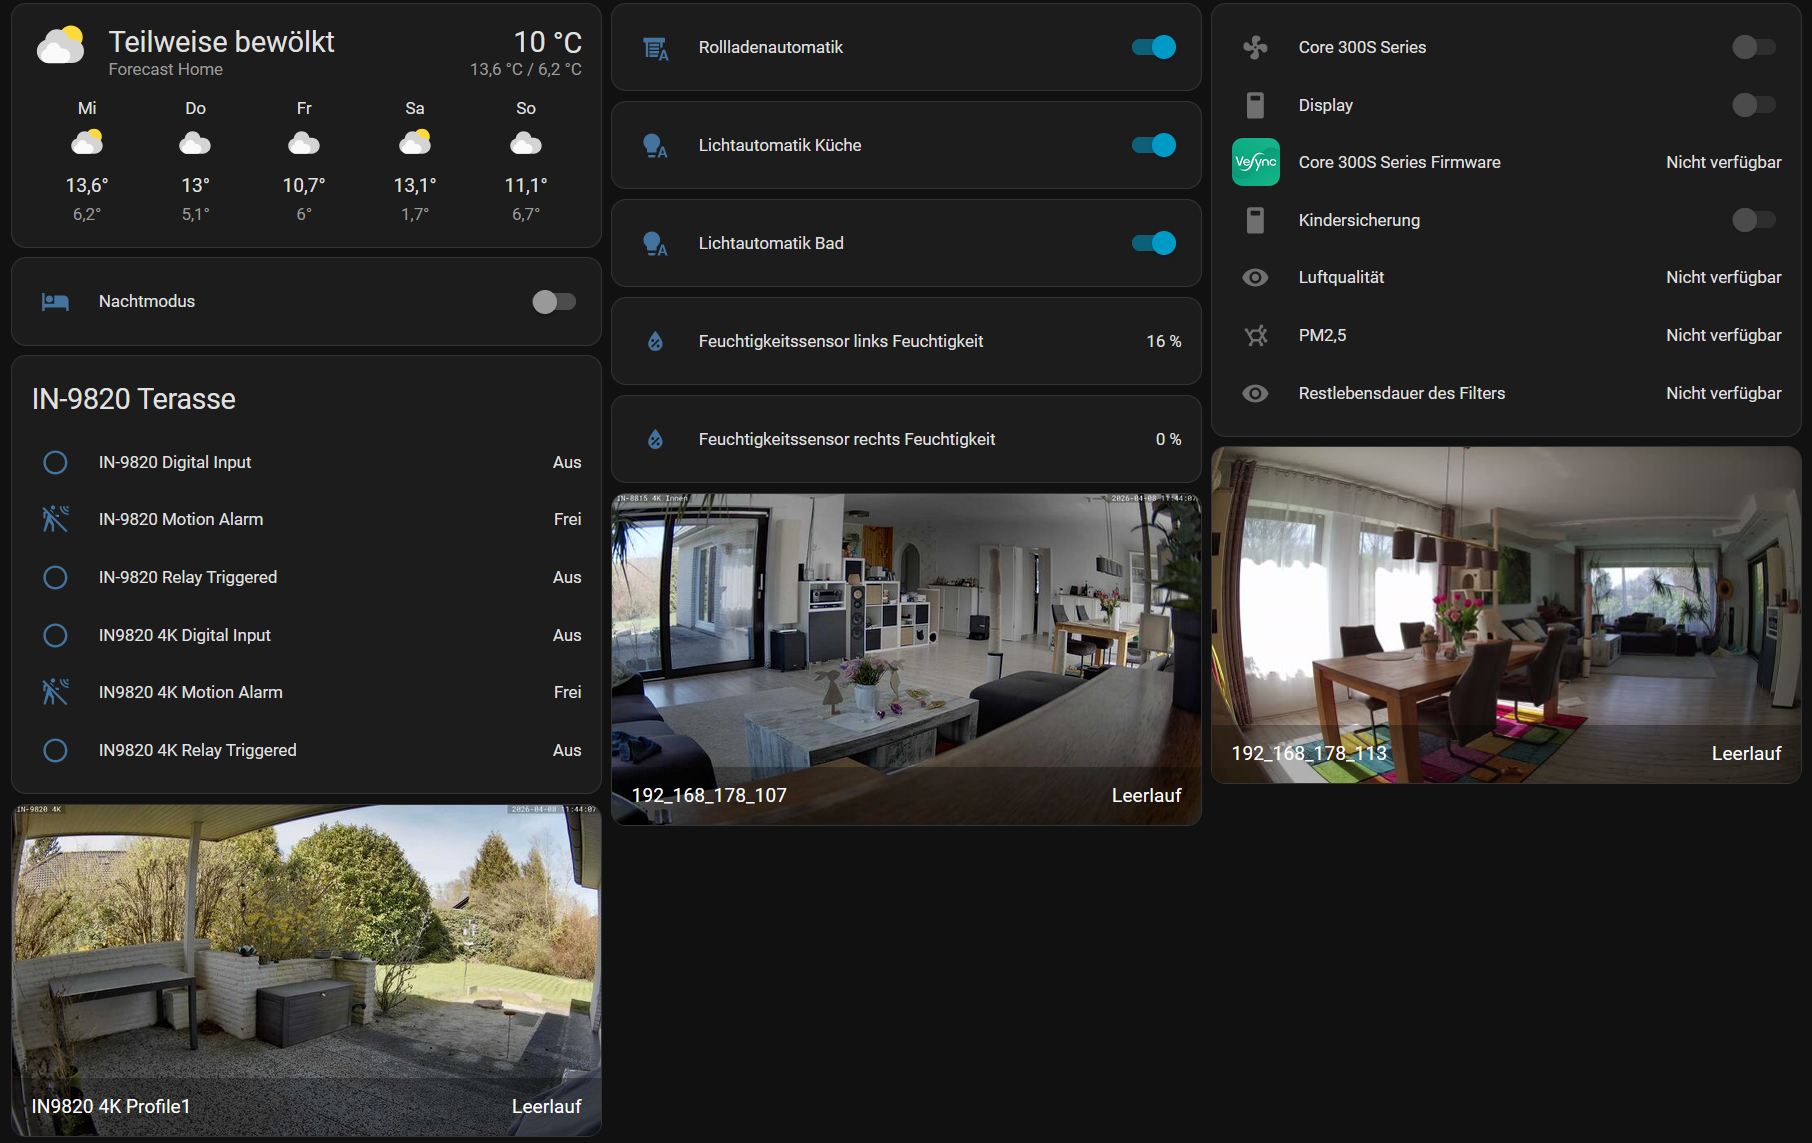1812x1143 pixels.
Task: Click the Core 300S Series fan icon
Action: pos(1255,47)
